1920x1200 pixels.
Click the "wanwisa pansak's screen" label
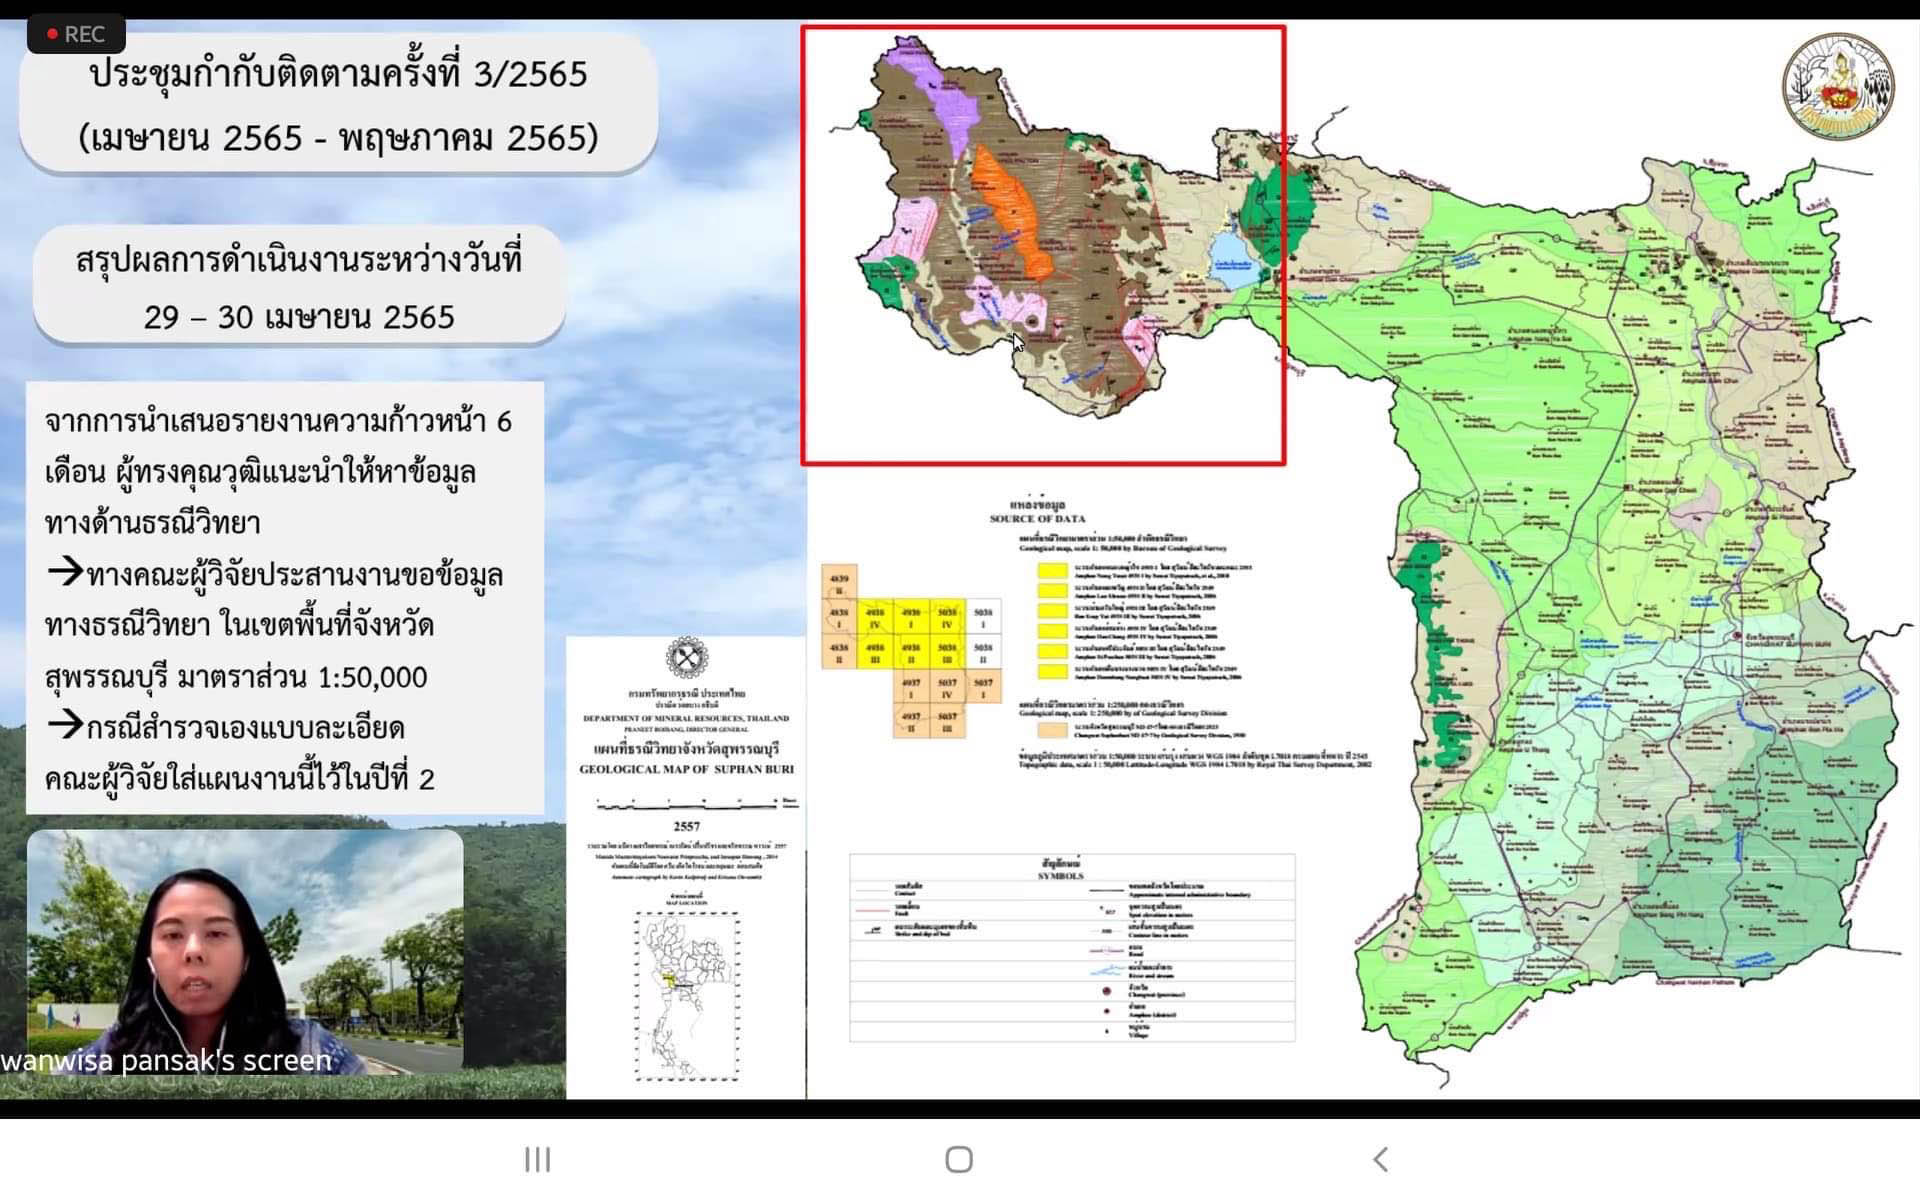click(166, 1060)
